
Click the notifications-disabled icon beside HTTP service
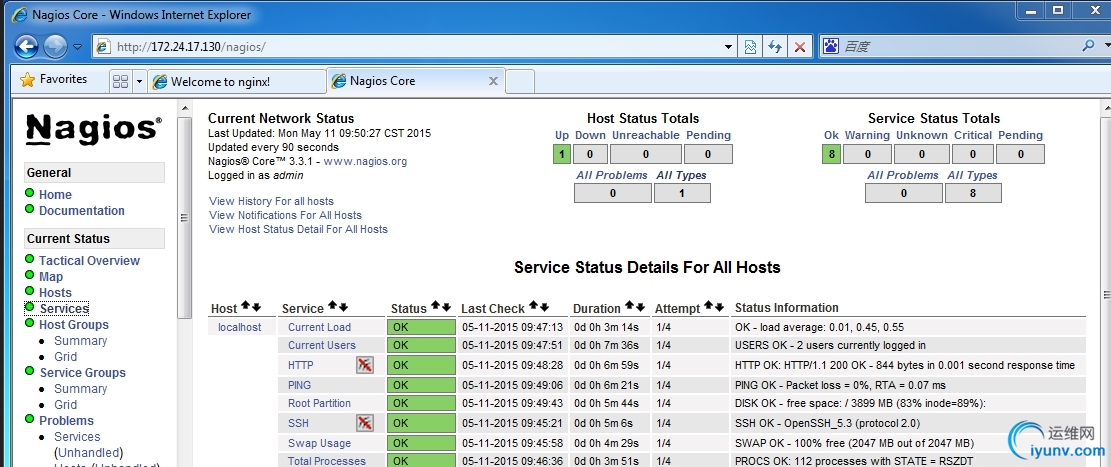pyautogui.click(x=365, y=366)
